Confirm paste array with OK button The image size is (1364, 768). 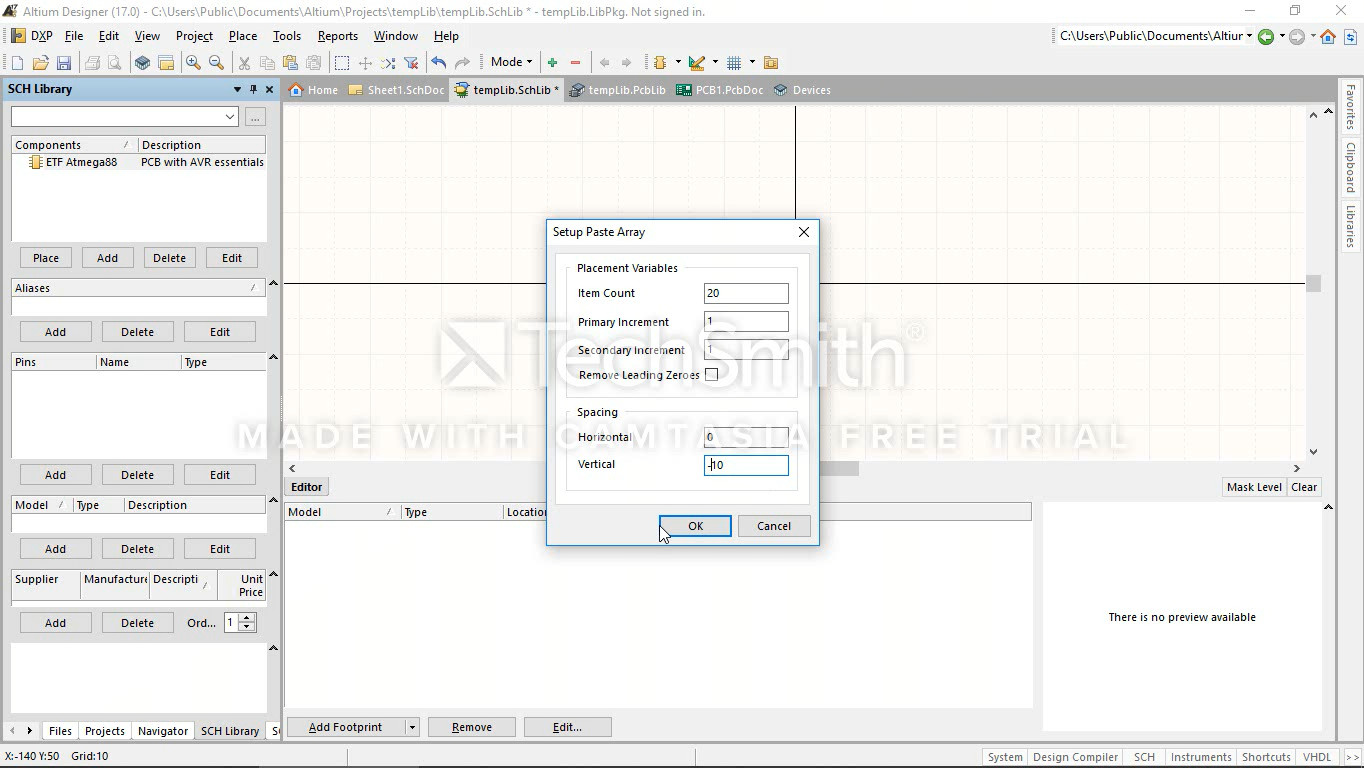(695, 526)
